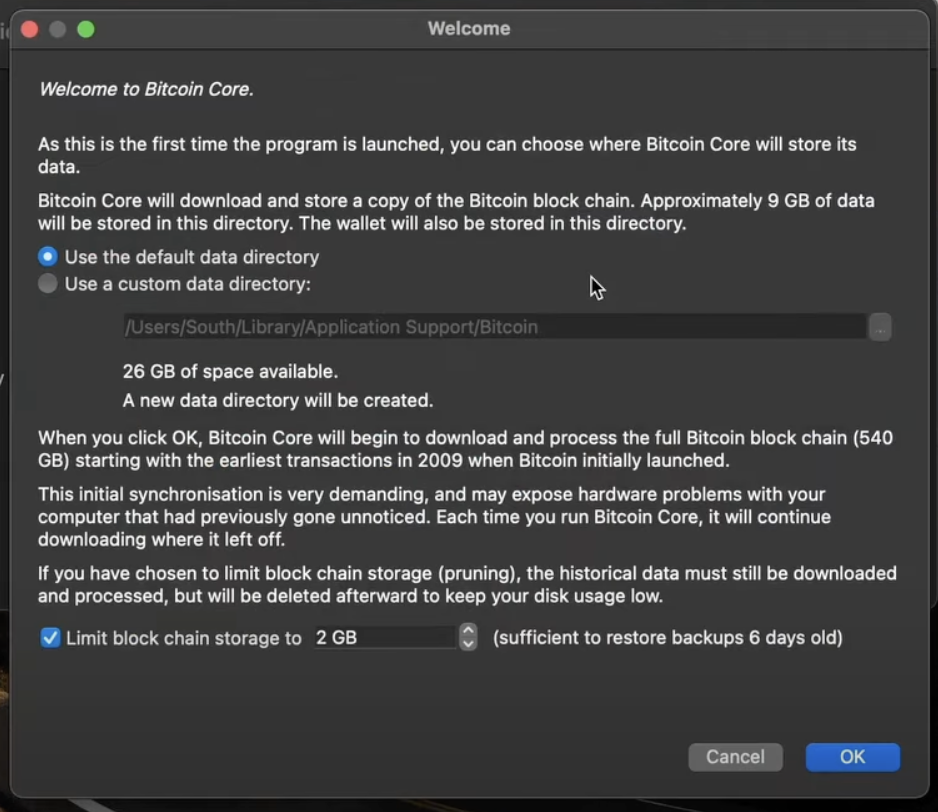Click the data directory path field

495,327
